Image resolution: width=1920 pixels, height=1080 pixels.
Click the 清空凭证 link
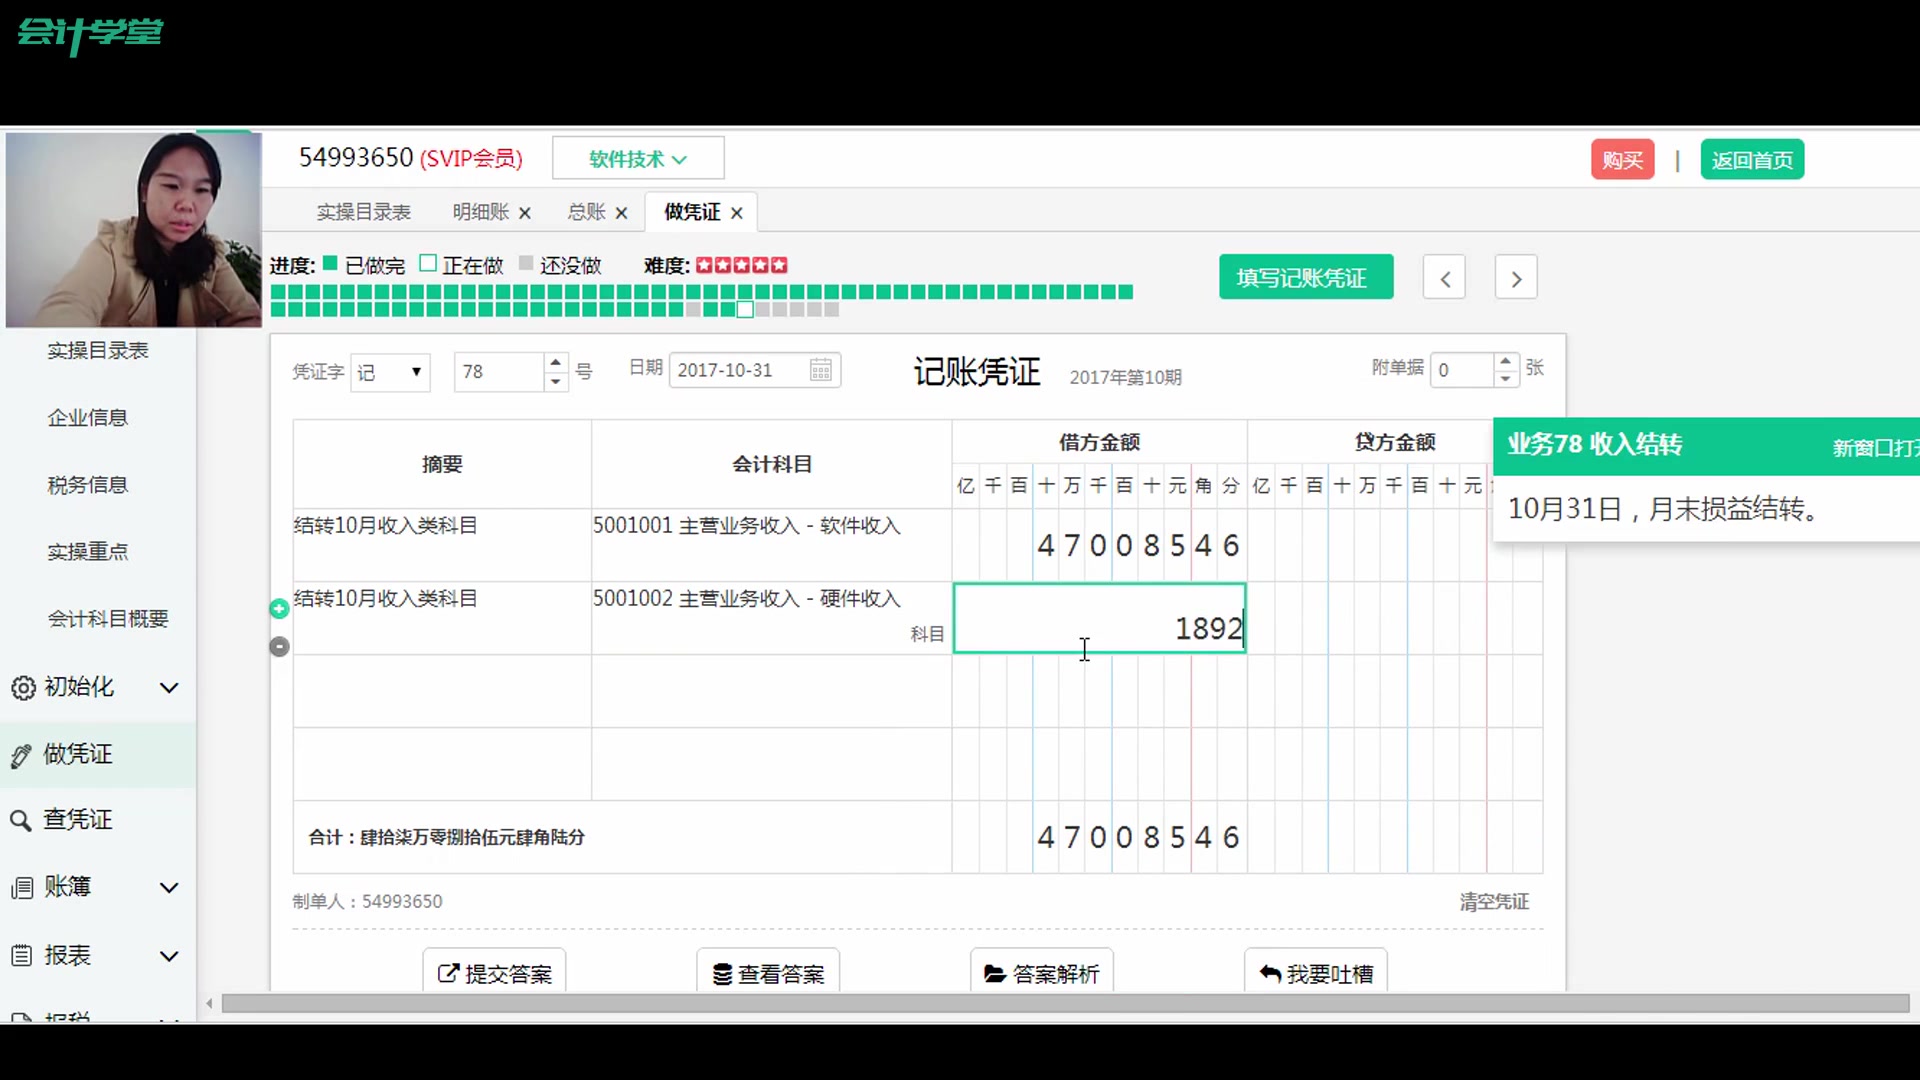(1494, 902)
